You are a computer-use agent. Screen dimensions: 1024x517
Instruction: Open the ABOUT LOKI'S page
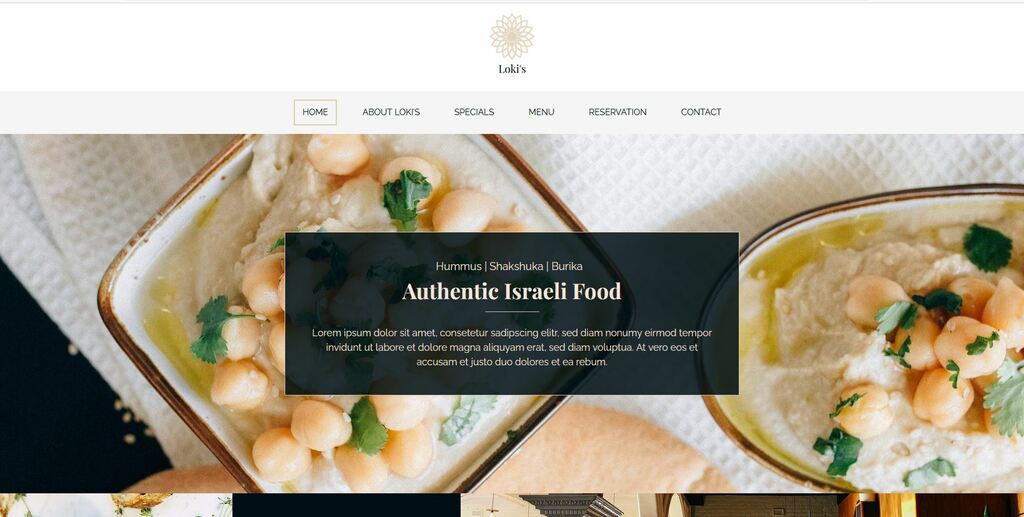(391, 112)
